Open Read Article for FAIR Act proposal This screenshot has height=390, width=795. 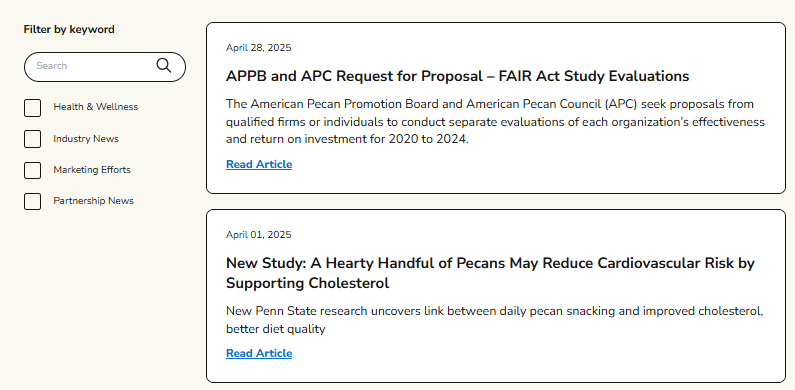coord(259,164)
